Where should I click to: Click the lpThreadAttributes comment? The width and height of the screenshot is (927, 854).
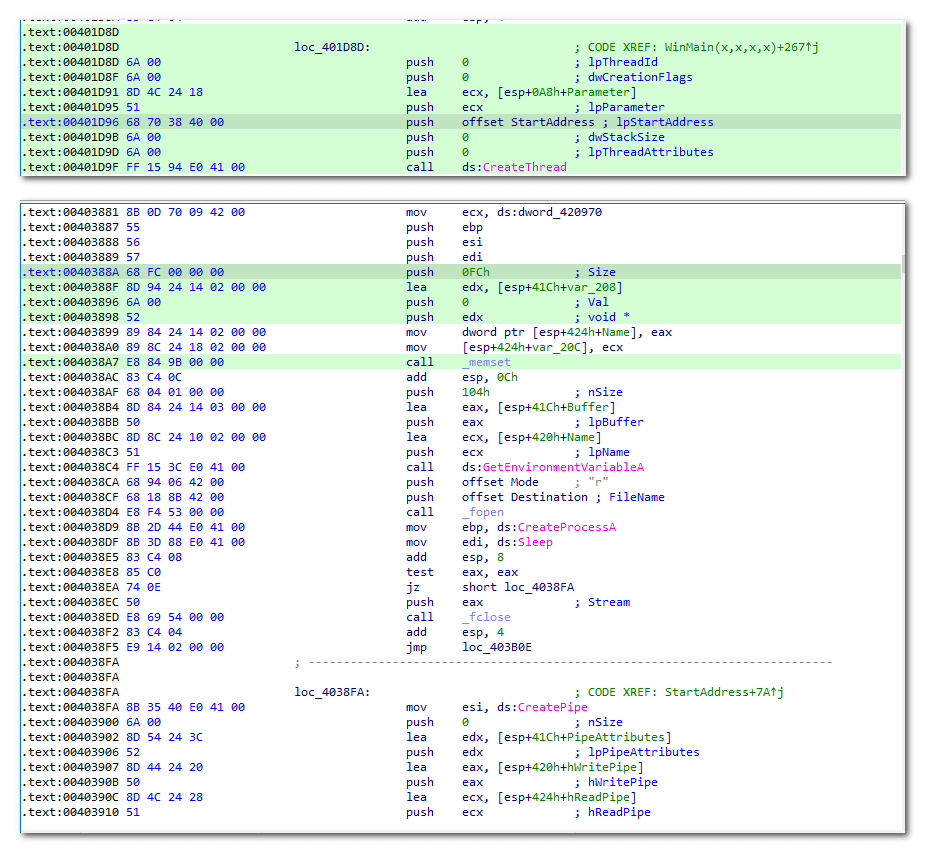(650, 152)
